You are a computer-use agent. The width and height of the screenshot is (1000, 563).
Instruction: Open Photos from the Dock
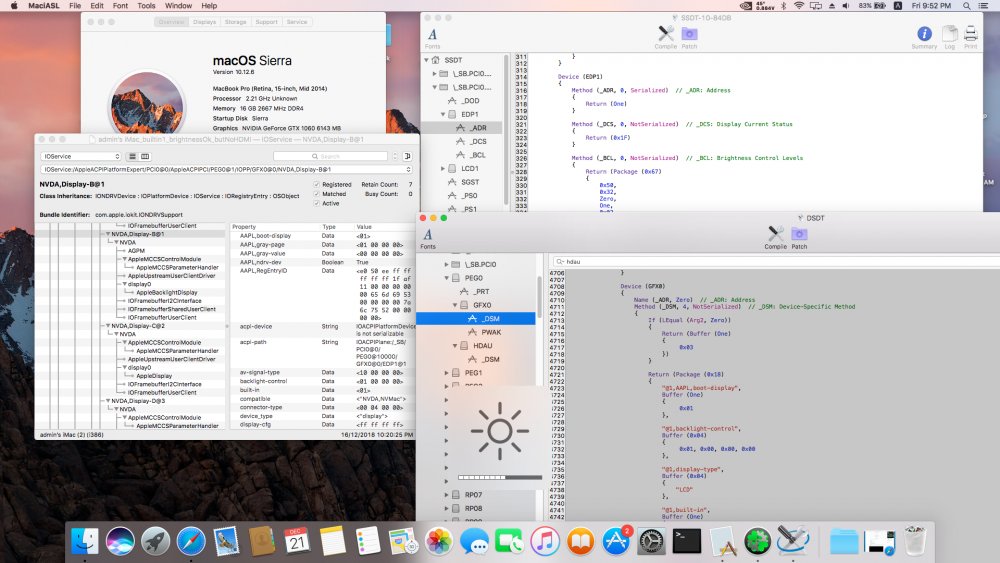point(439,541)
